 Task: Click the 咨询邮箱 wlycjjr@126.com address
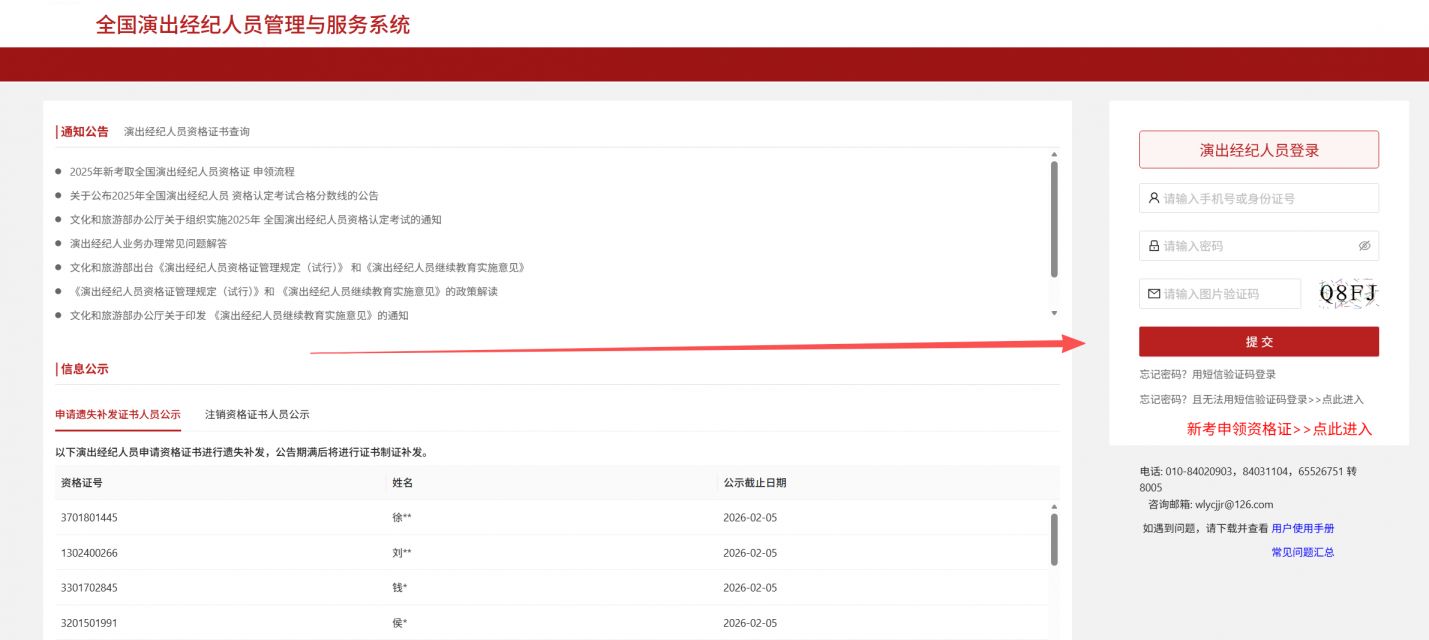[x=1234, y=505]
